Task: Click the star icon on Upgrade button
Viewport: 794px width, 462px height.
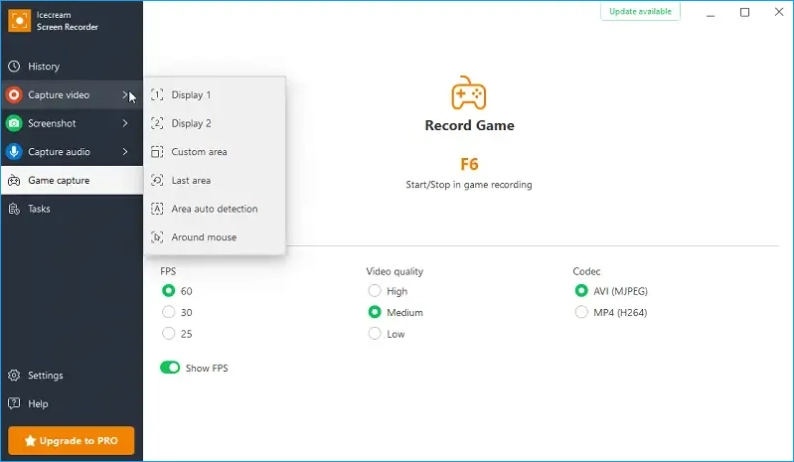Action: pyautogui.click(x=30, y=441)
